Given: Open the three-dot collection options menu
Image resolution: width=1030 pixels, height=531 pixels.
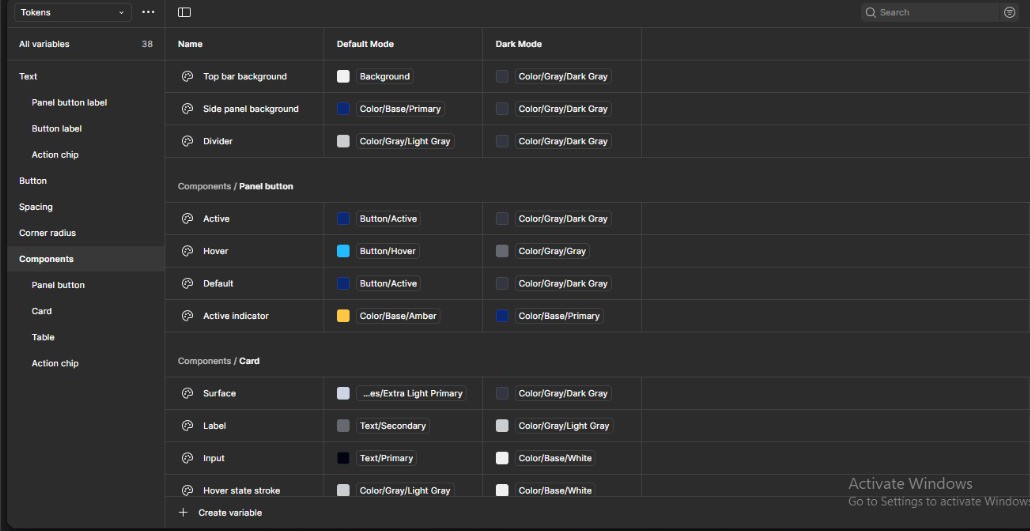Looking at the screenshot, I should coord(148,12).
